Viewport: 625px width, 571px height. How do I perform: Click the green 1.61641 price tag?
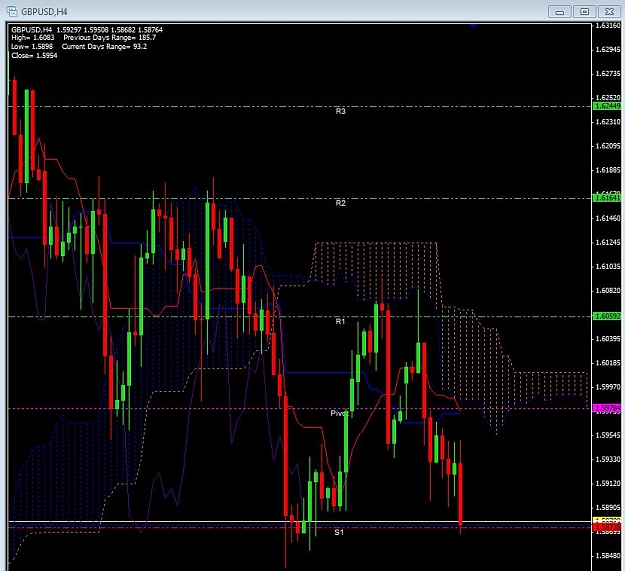pyautogui.click(x=607, y=198)
